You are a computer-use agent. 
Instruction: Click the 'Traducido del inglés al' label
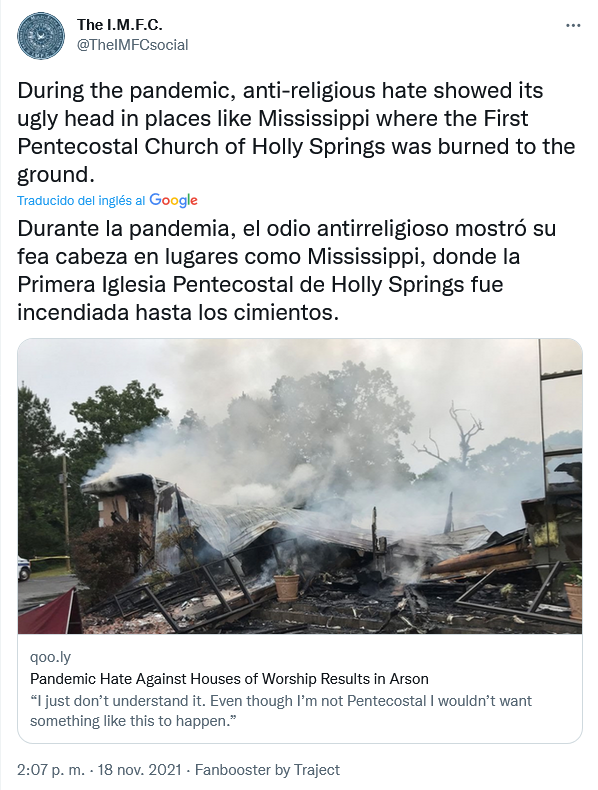click(81, 201)
